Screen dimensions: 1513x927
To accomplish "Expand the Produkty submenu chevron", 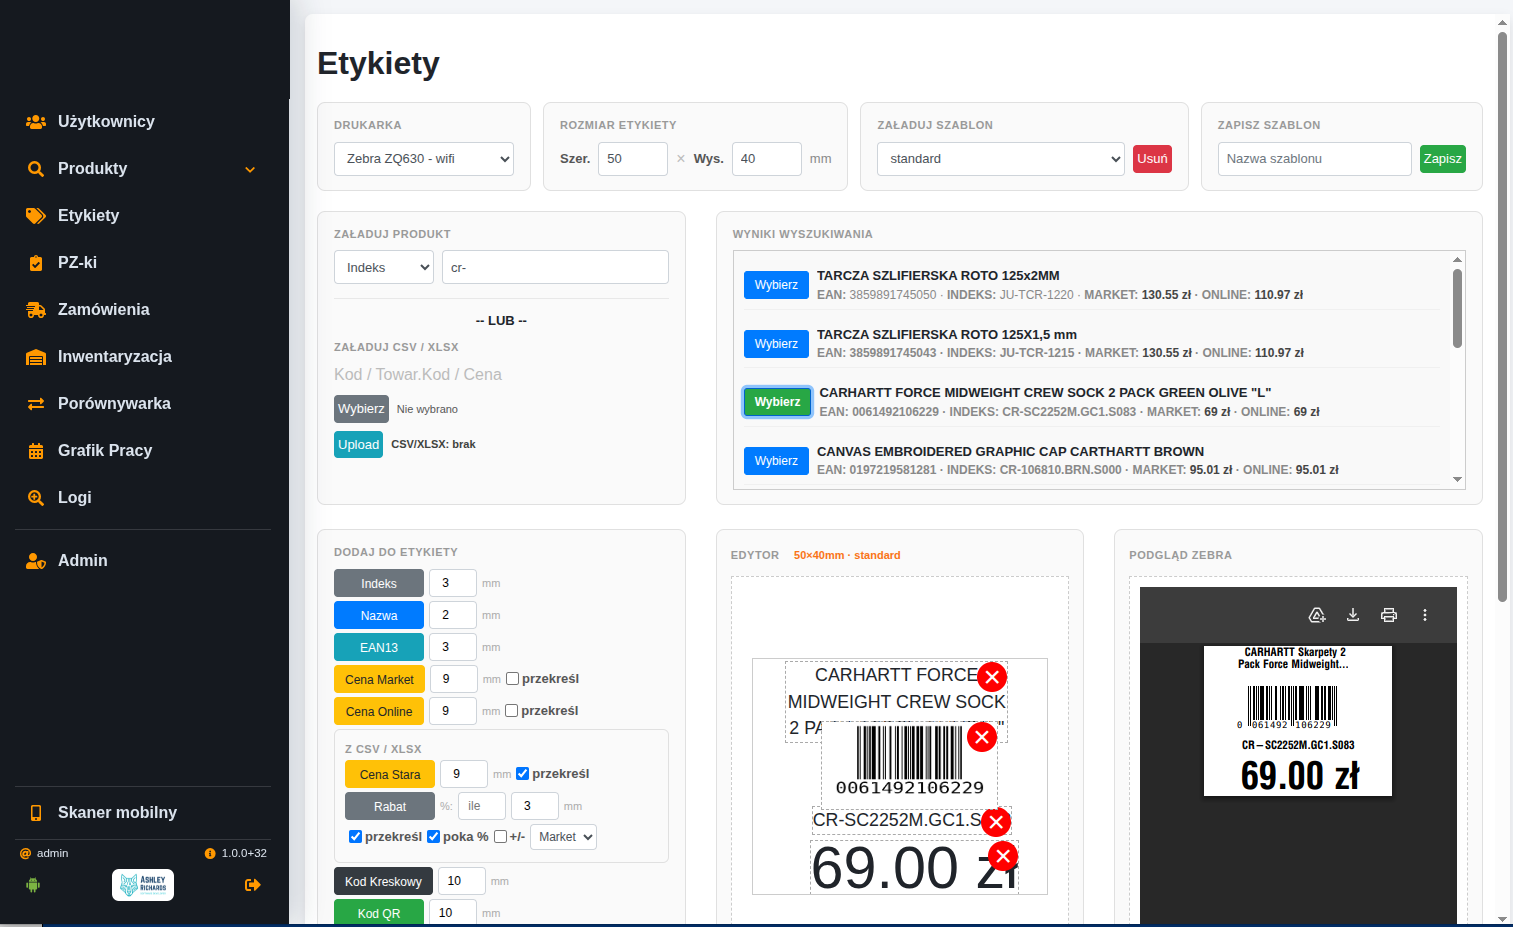I will (250, 170).
